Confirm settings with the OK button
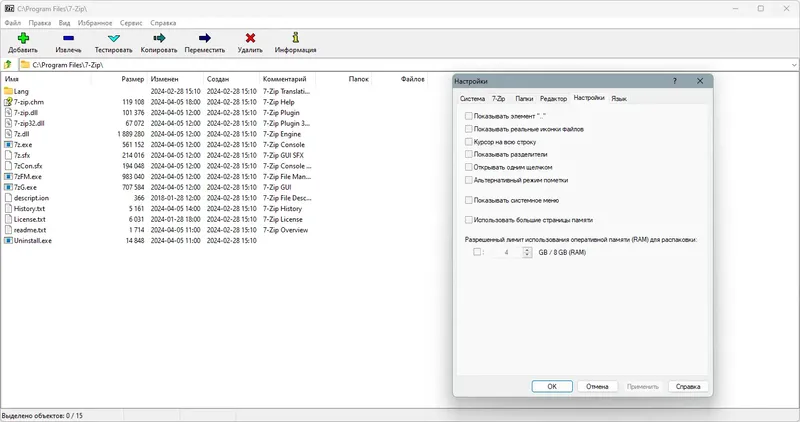 552,386
